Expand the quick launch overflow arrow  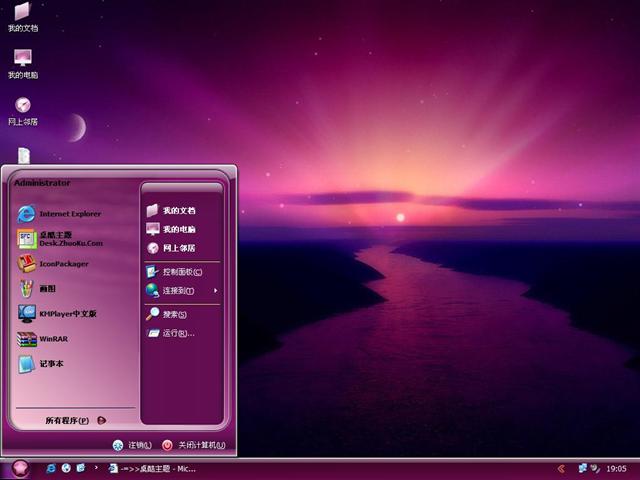[x=96, y=467]
